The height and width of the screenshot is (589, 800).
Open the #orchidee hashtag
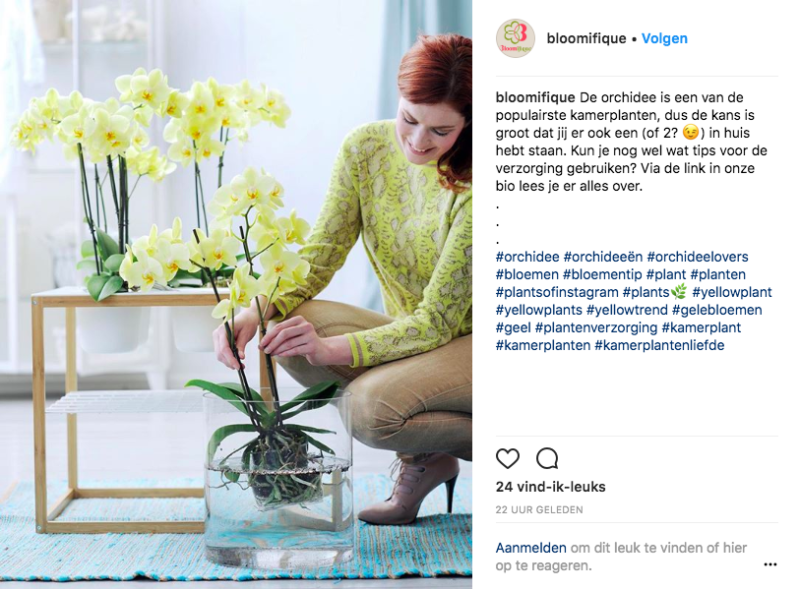(528, 257)
